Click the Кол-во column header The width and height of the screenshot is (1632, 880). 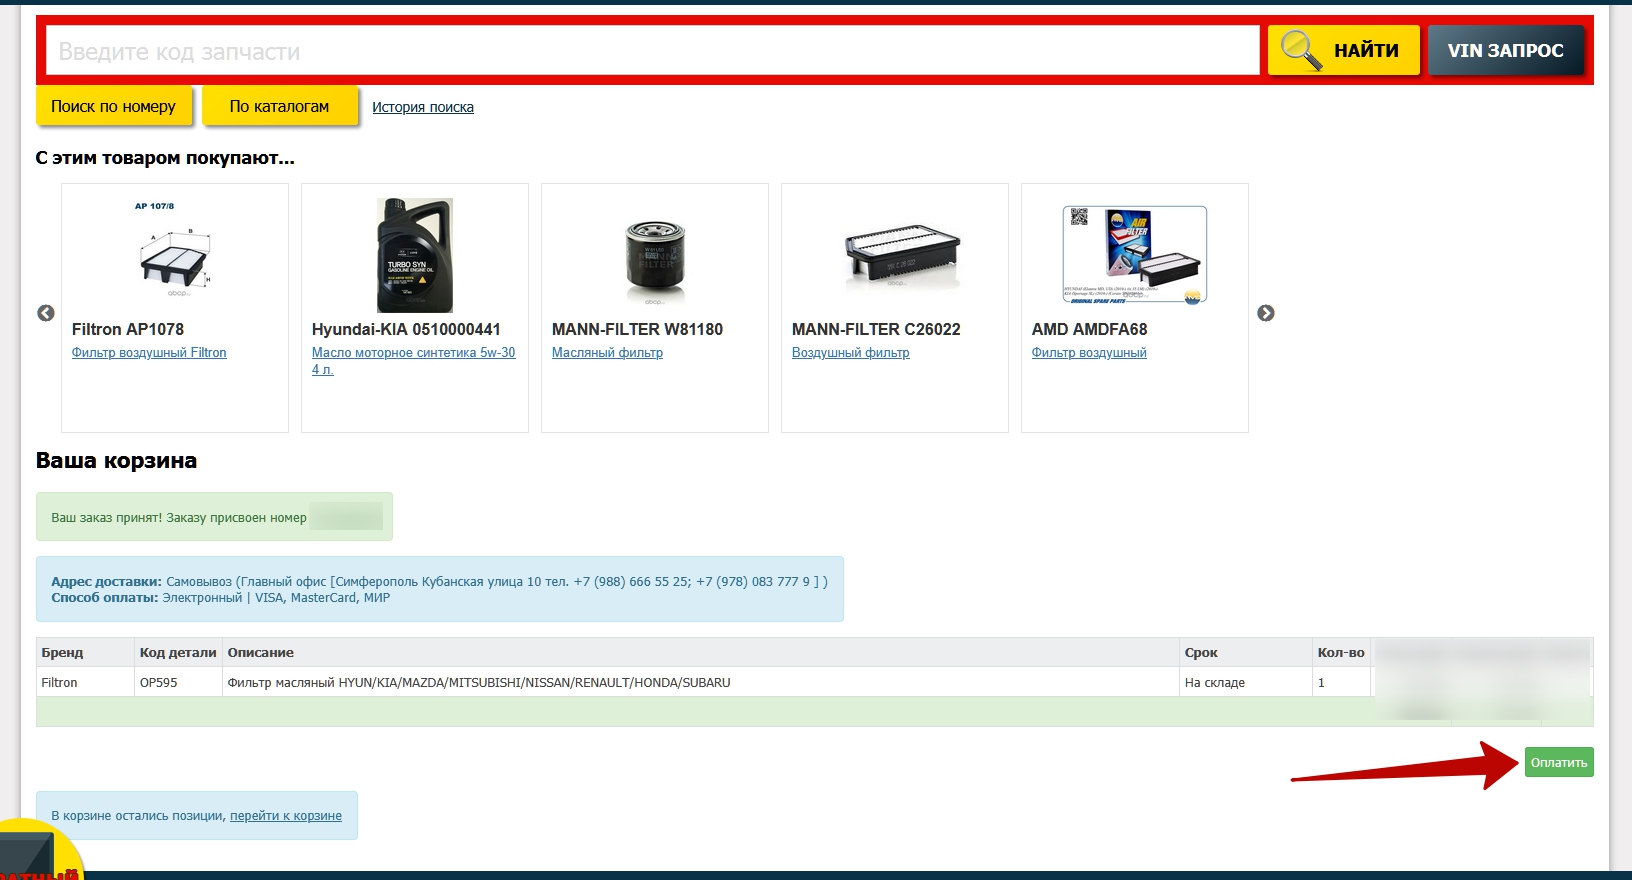click(x=1341, y=653)
